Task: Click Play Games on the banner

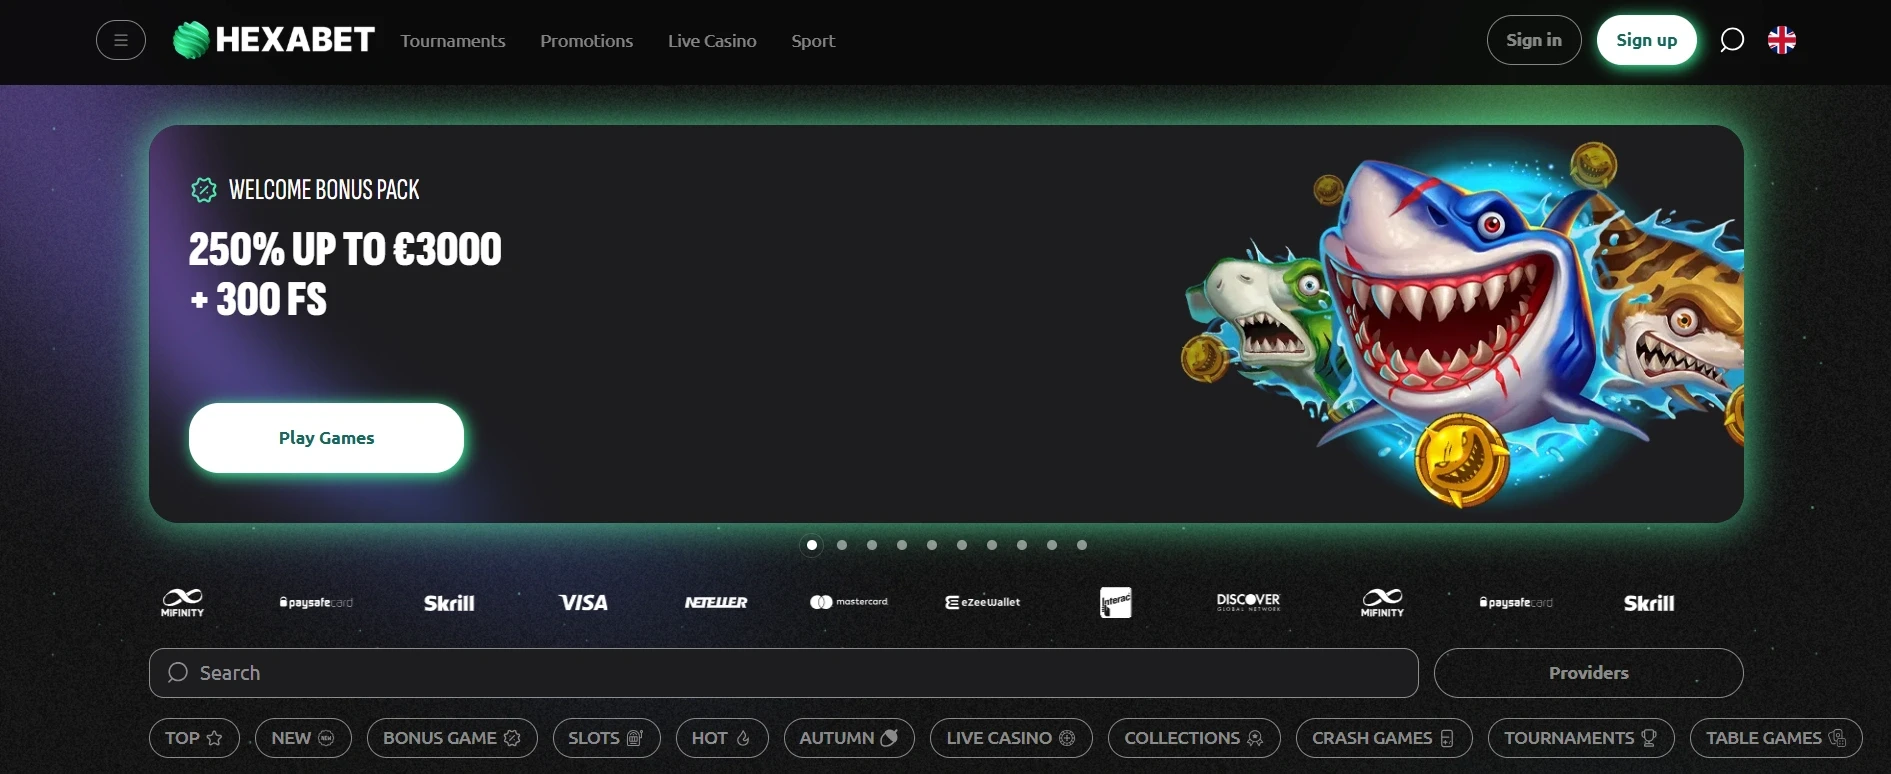Action: point(326,438)
